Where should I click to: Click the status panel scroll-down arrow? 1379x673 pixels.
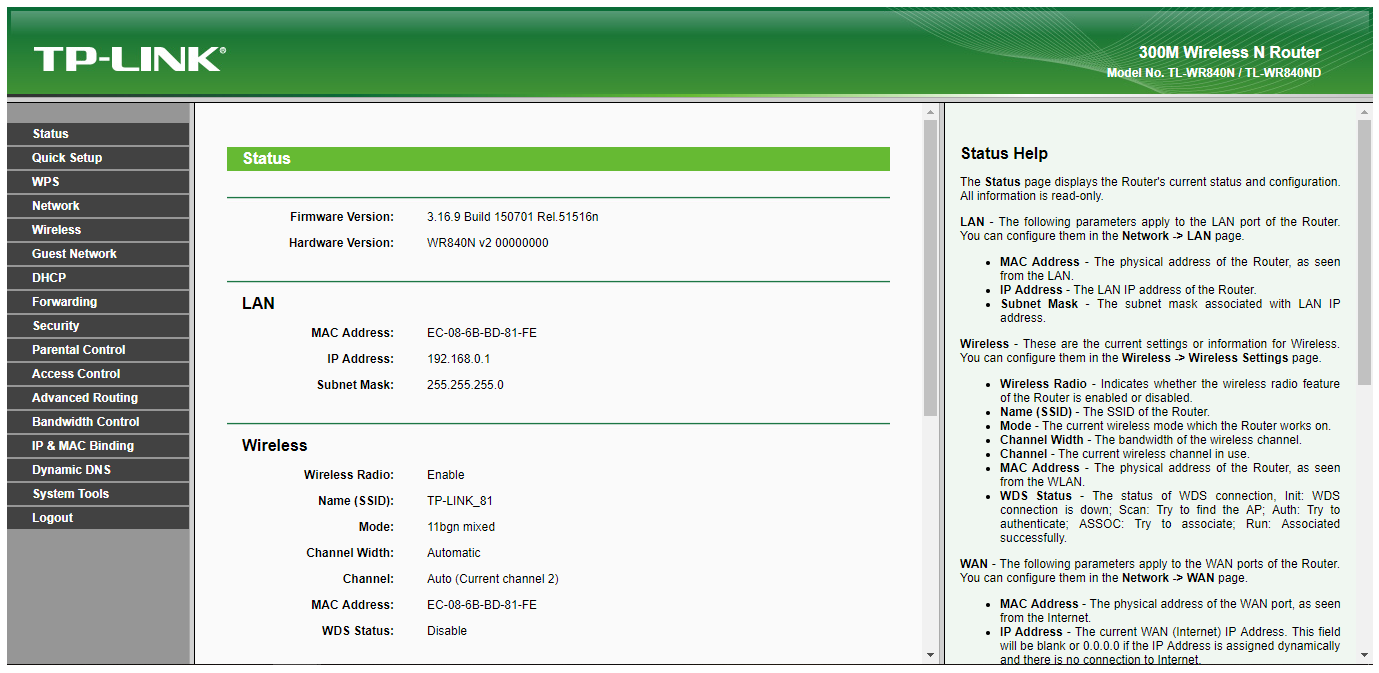pos(930,656)
